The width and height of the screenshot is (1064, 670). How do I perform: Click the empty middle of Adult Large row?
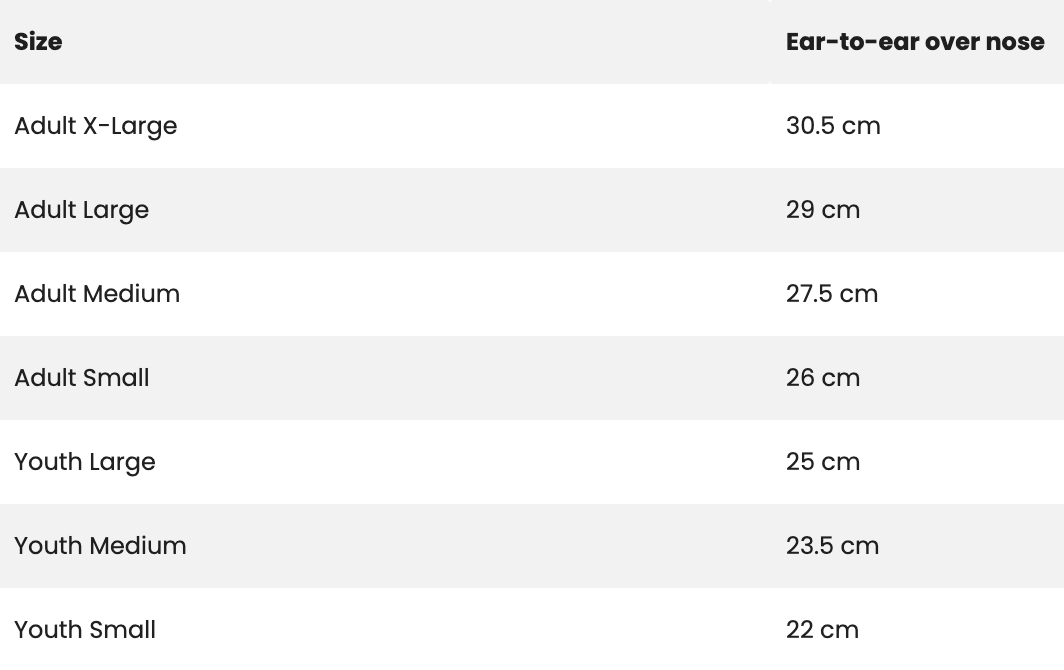[461, 210]
